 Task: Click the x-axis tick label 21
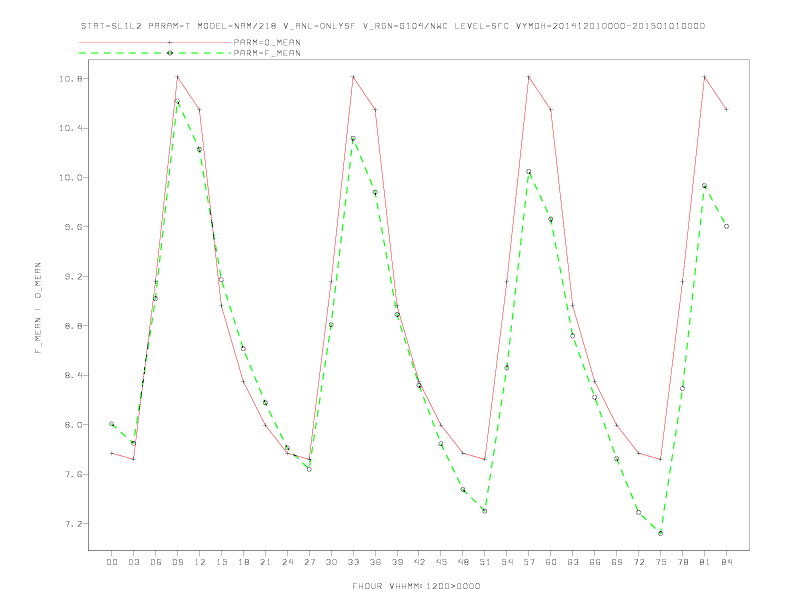click(x=265, y=562)
